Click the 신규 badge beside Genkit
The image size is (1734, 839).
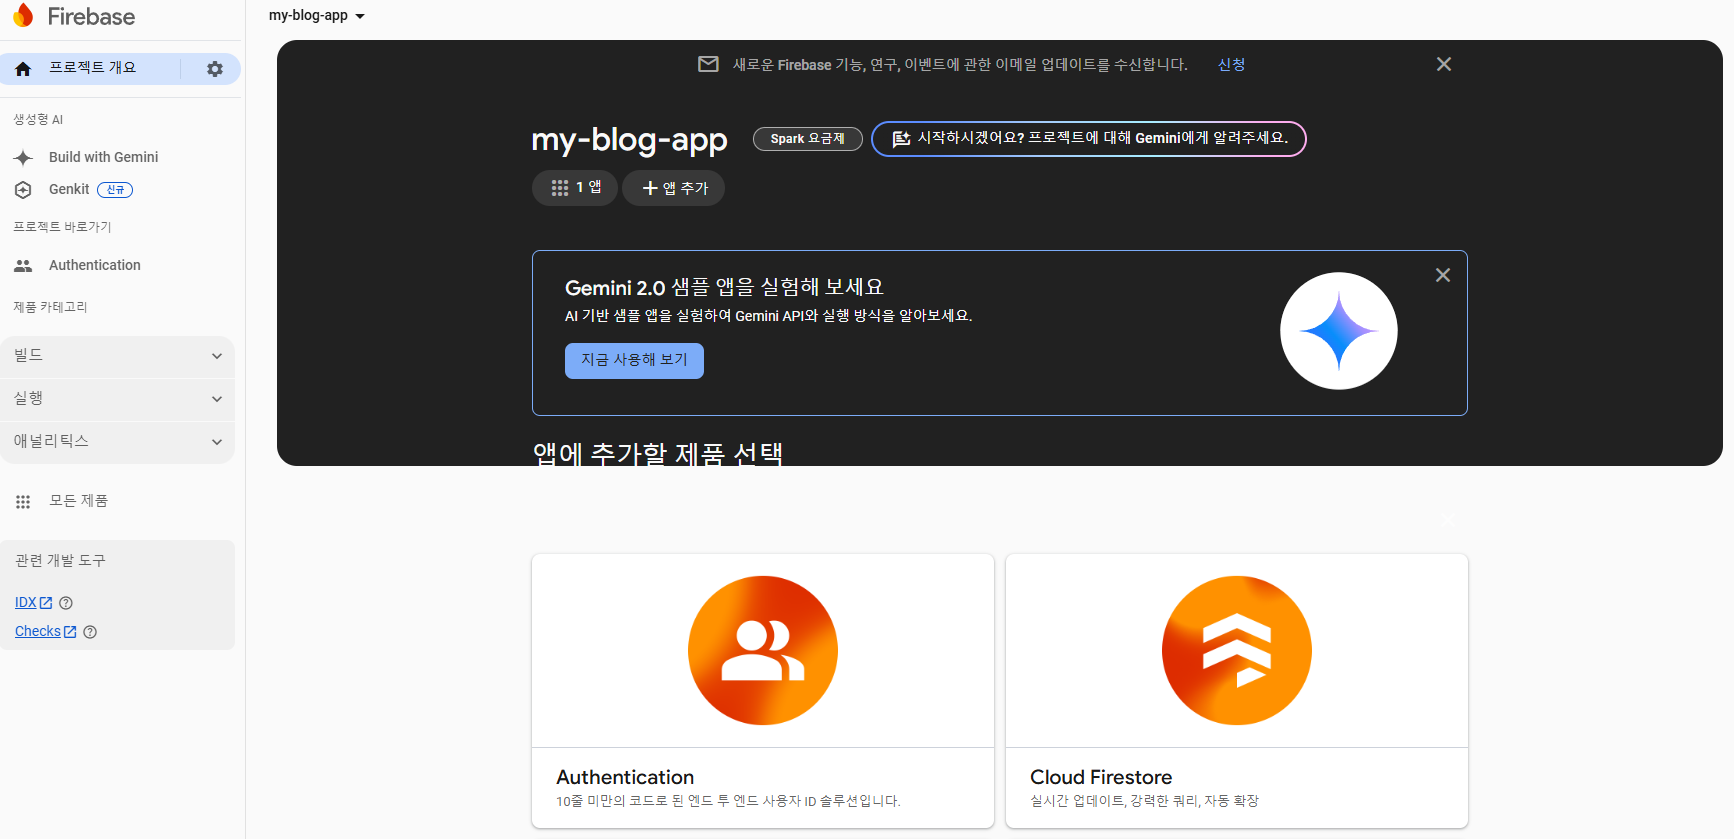pyautogui.click(x=115, y=190)
